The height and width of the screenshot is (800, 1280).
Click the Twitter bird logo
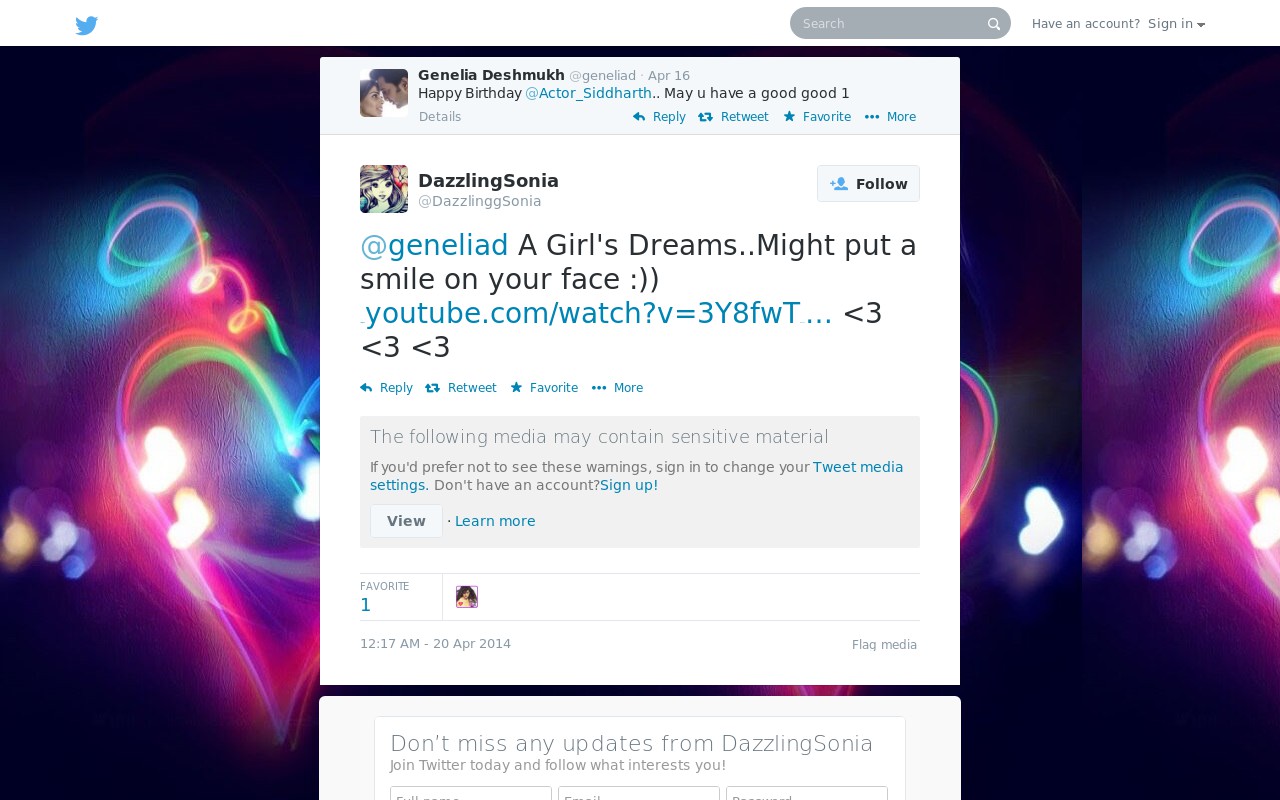pyautogui.click(x=87, y=25)
